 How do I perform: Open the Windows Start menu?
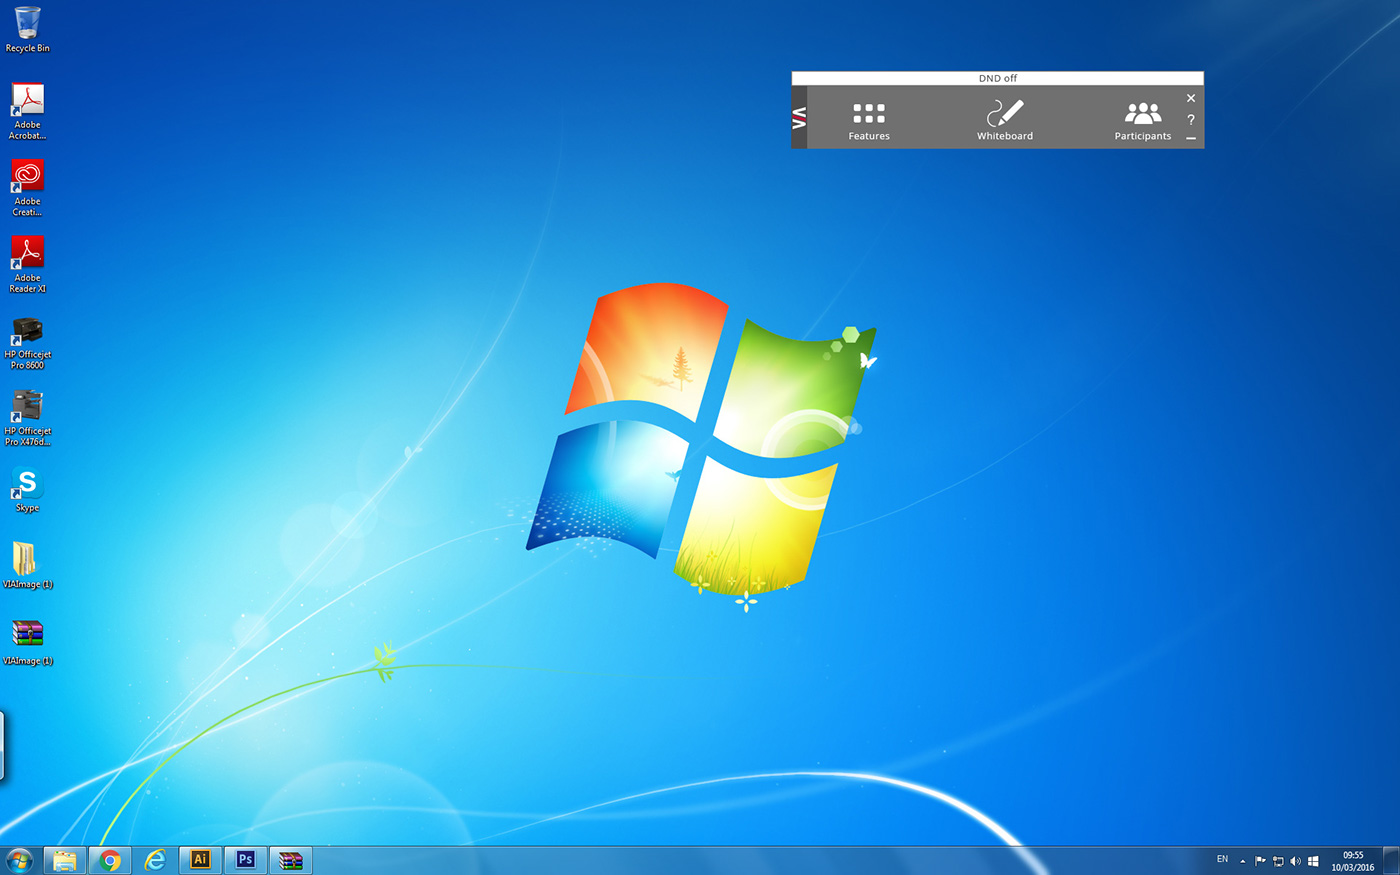[x=19, y=860]
